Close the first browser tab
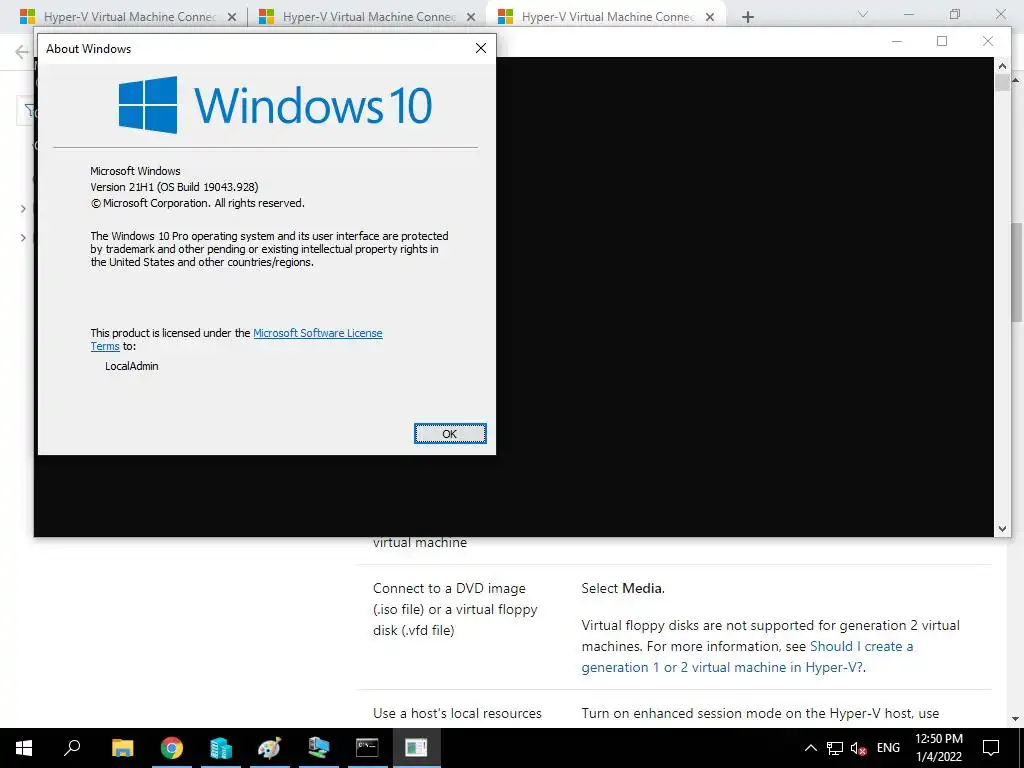 [232, 17]
